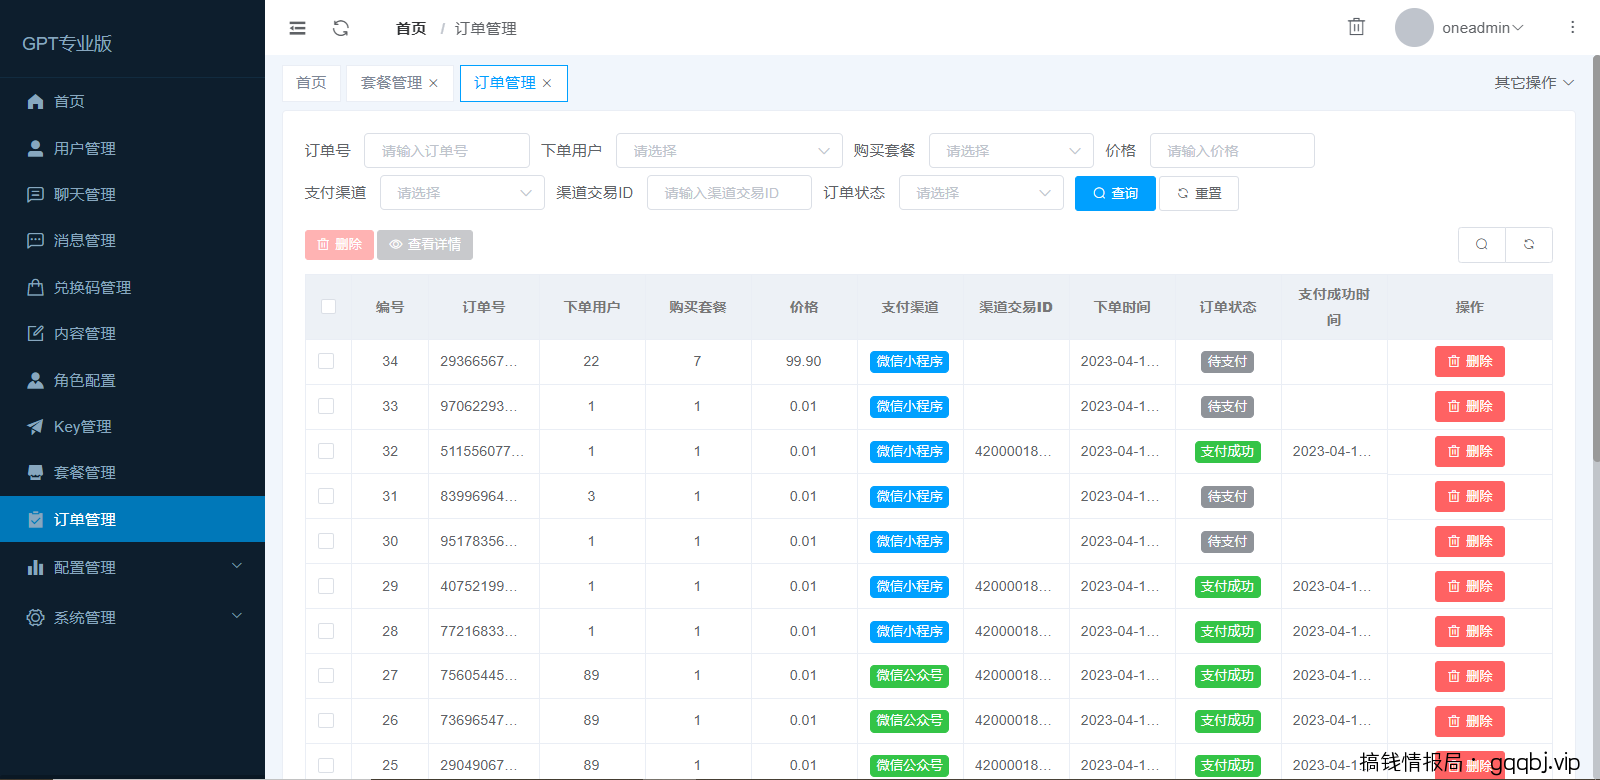
Task: Switch to the 套餐管理 tab
Action: click(391, 83)
